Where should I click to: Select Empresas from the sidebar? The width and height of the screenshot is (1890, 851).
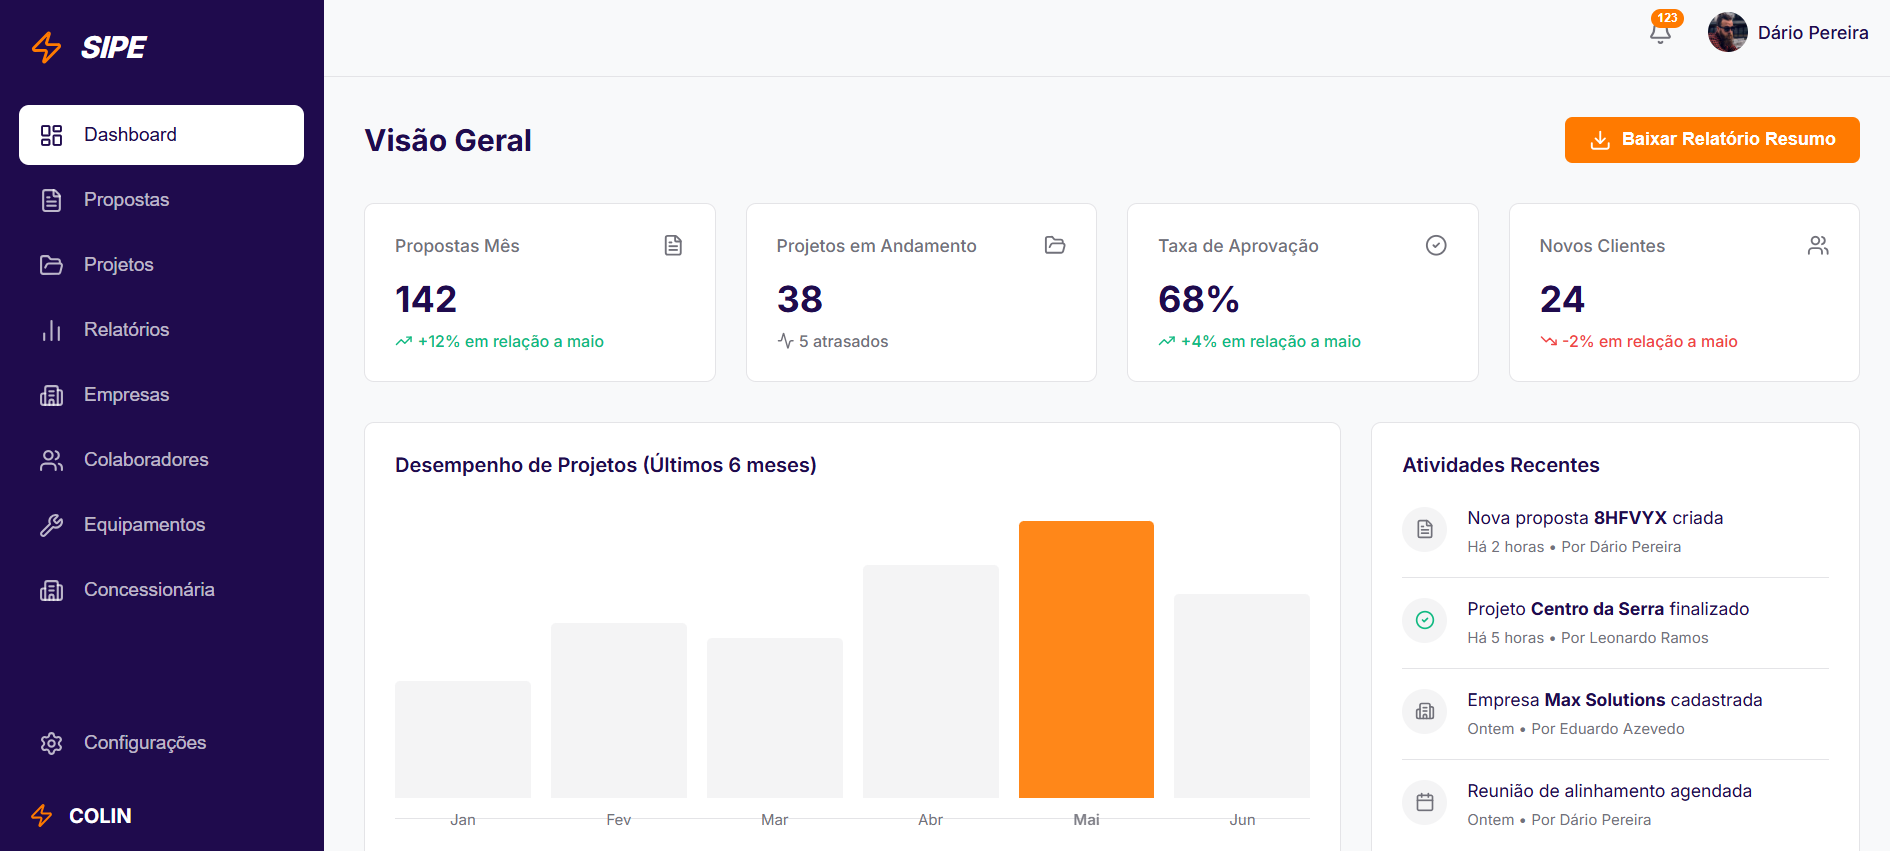click(x=161, y=395)
